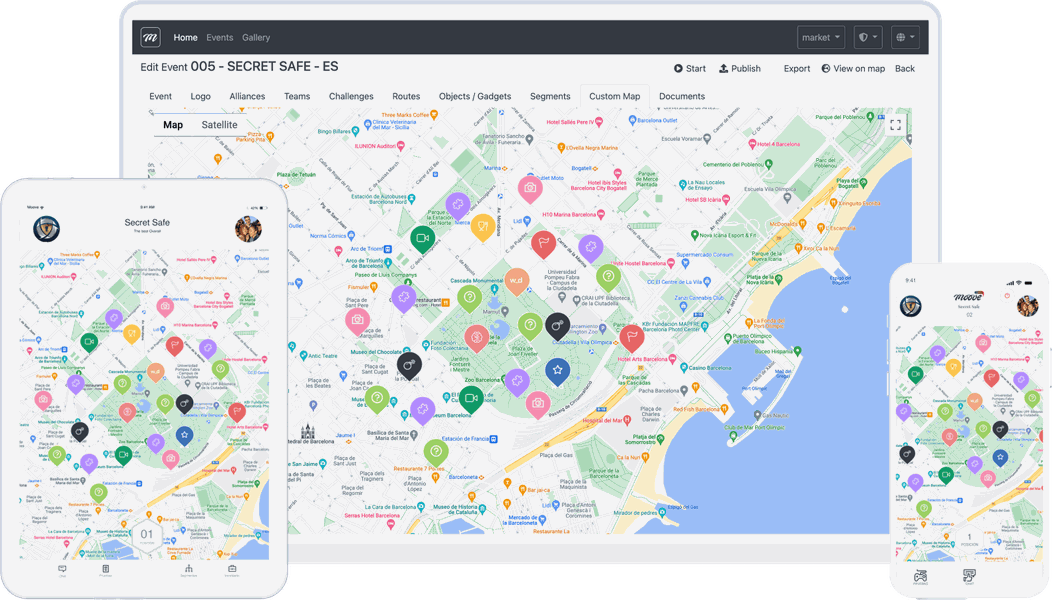The width and height of the screenshot is (1052, 600).
Task: Open the Documents tab
Action: (682, 96)
